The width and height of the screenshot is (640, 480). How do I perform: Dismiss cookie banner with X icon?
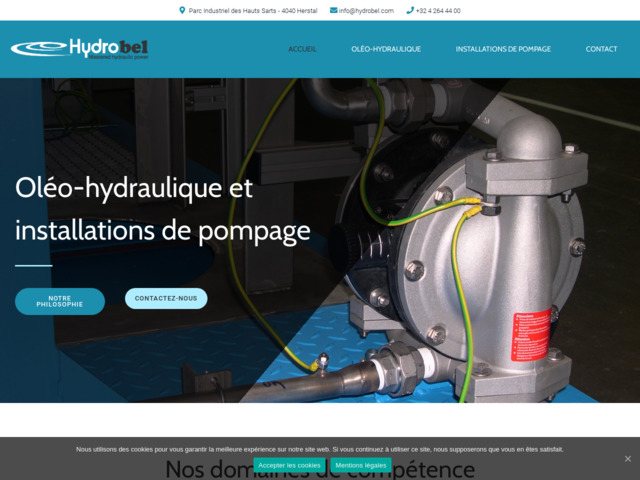(x=628, y=459)
